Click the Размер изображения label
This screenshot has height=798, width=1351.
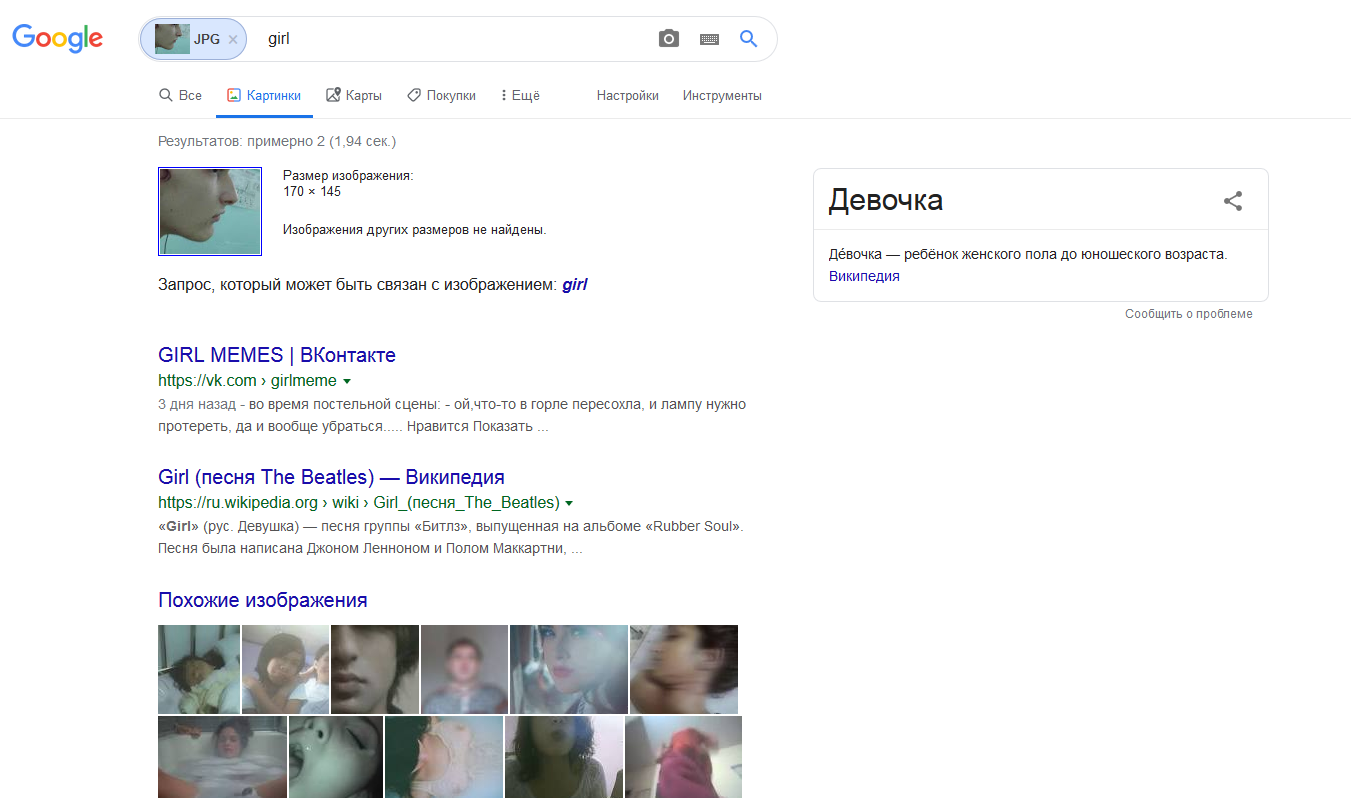[348, 176]
